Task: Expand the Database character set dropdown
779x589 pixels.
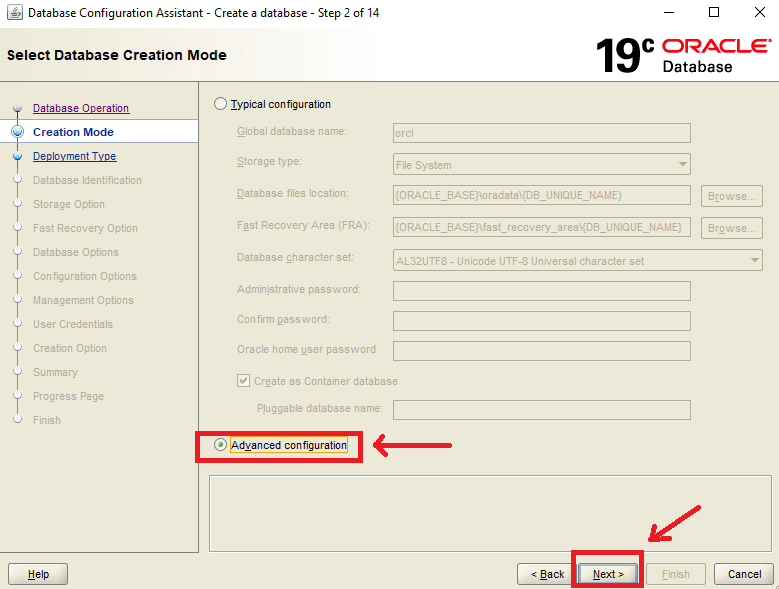Action: [x=578, y=261]
